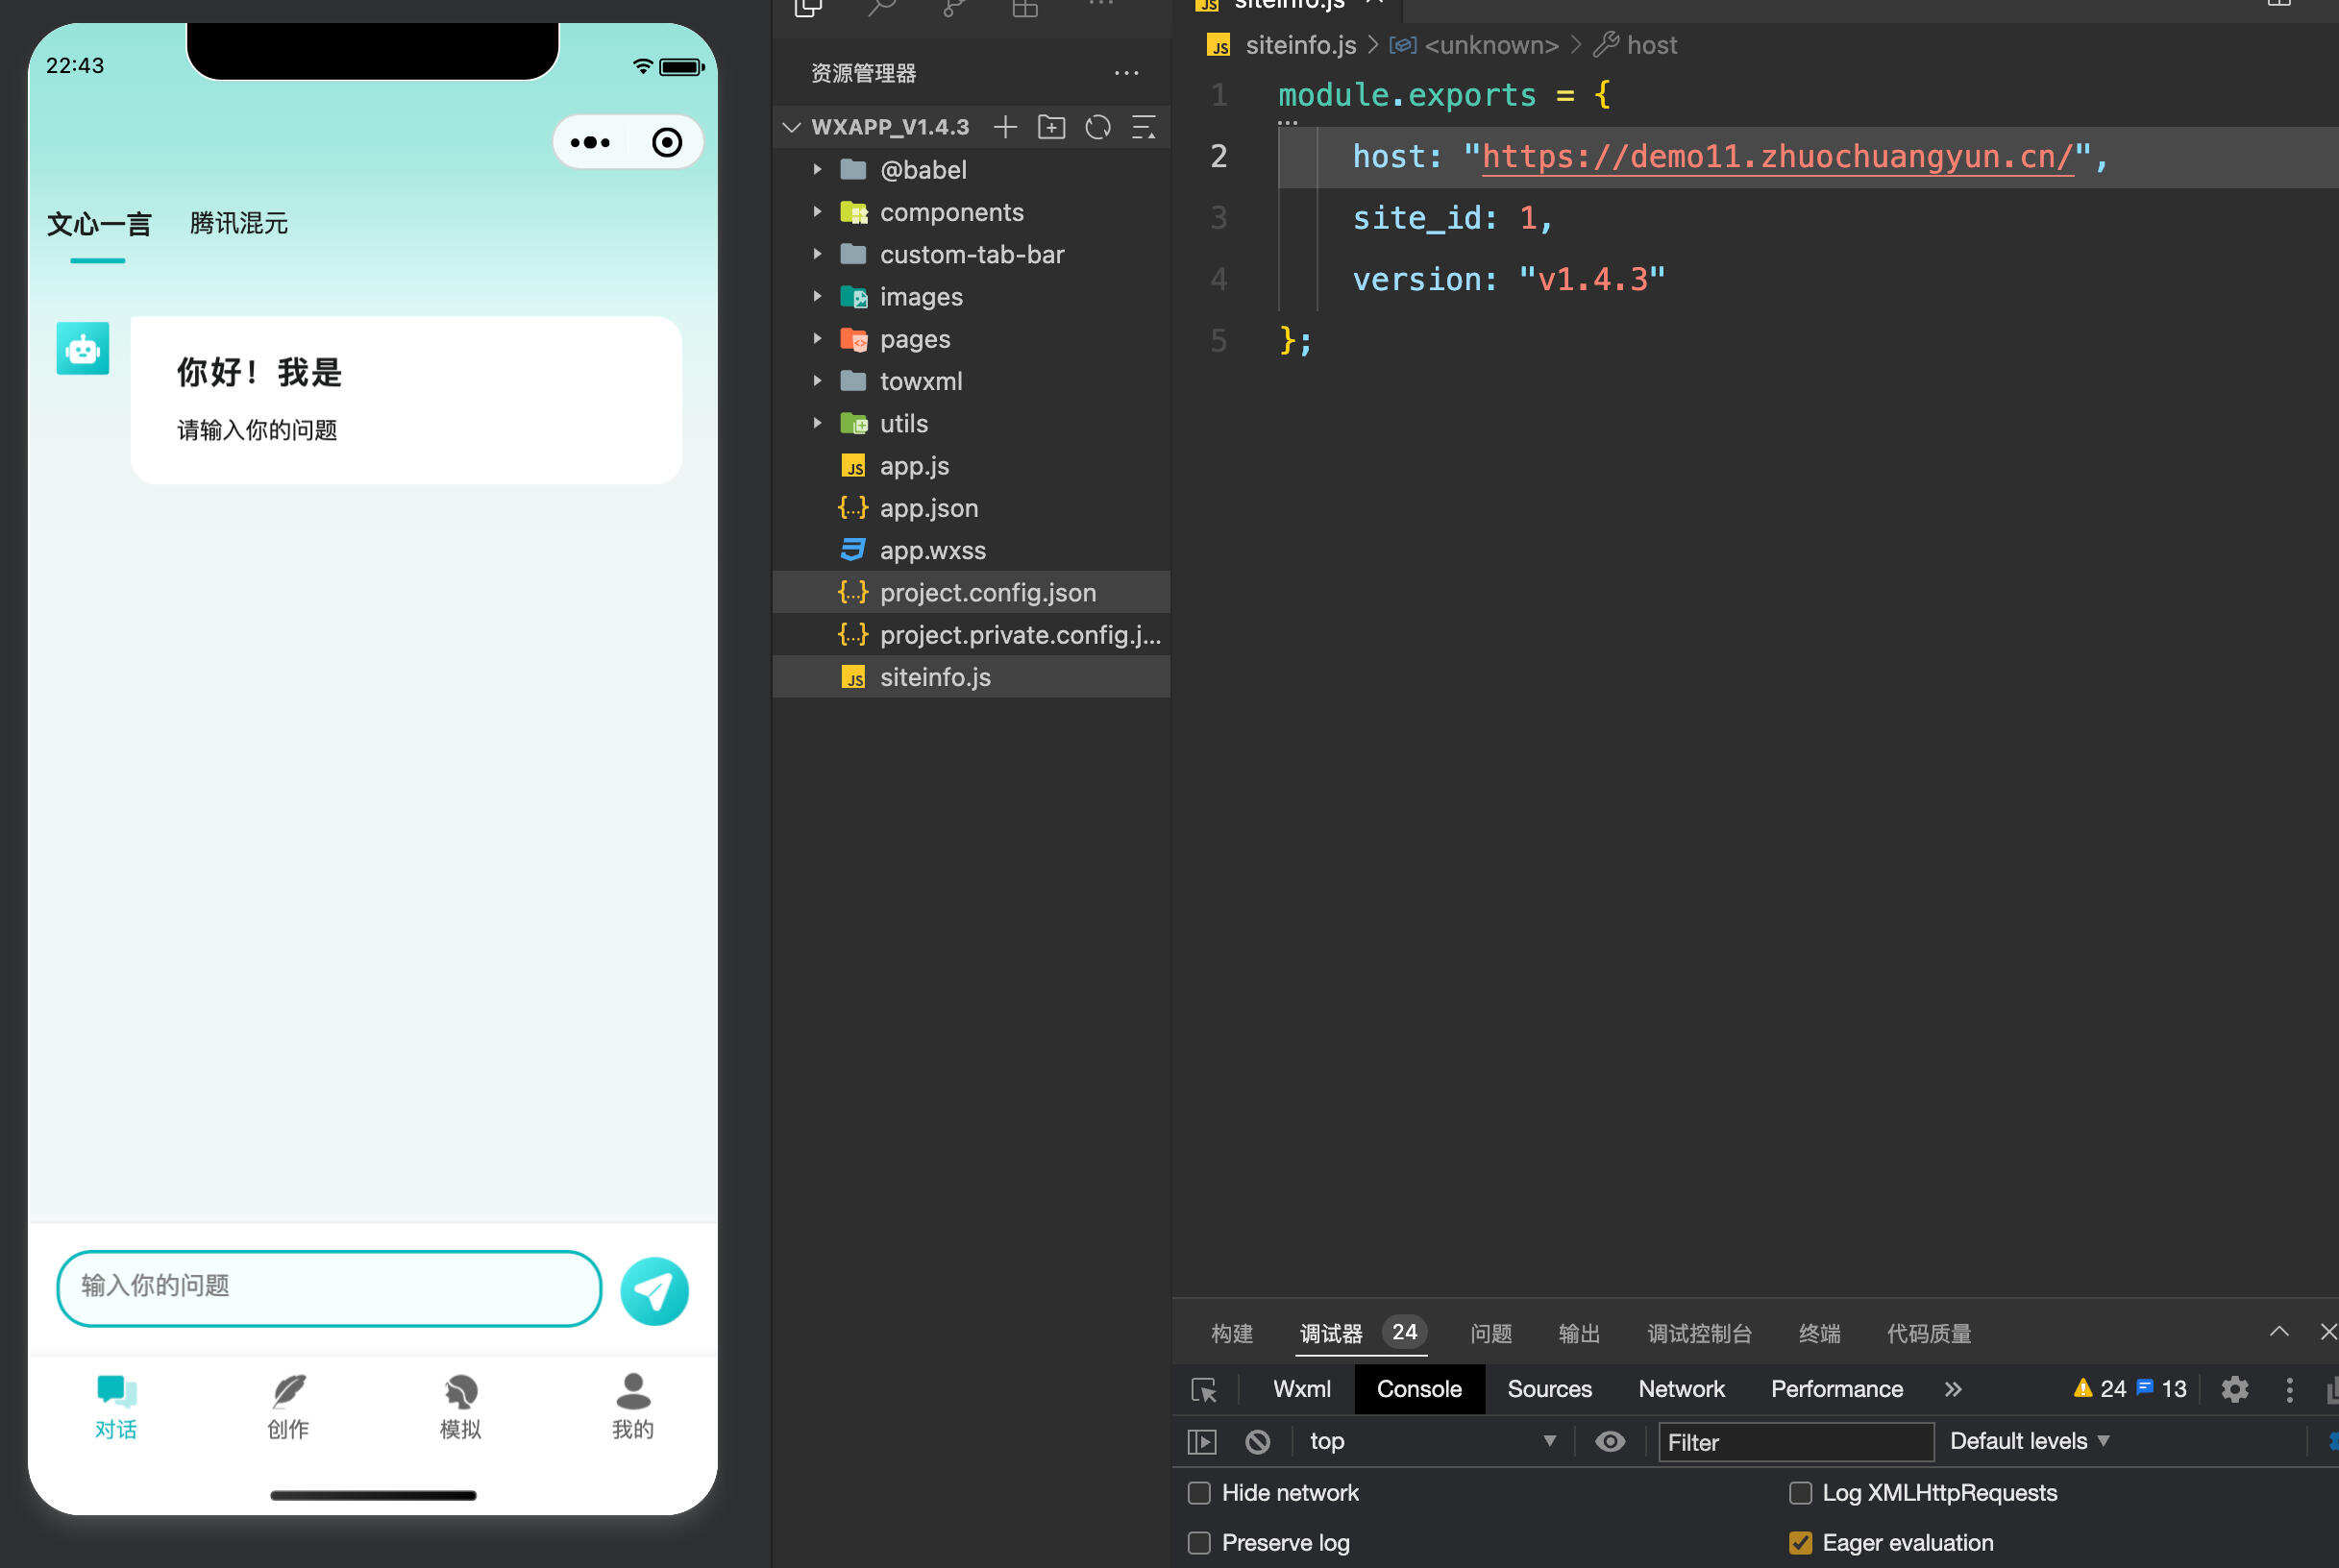Image resolution: width=2339 pixels, height=1568 pixels.
Task: Tap the send message paper-plane button
Action: pos(654,1290)
